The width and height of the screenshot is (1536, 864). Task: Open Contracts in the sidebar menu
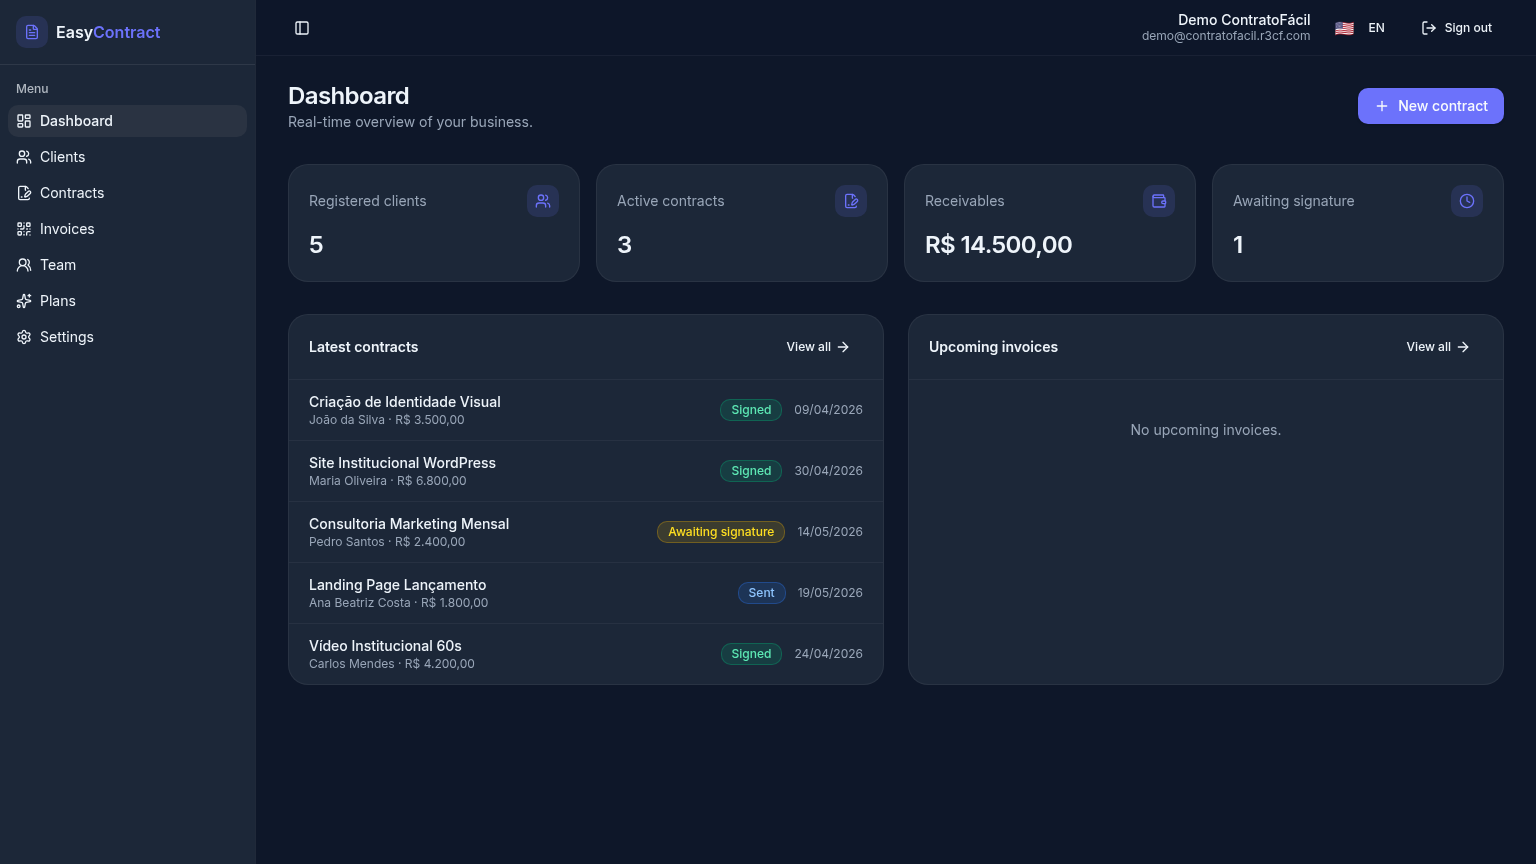(127, 193)
